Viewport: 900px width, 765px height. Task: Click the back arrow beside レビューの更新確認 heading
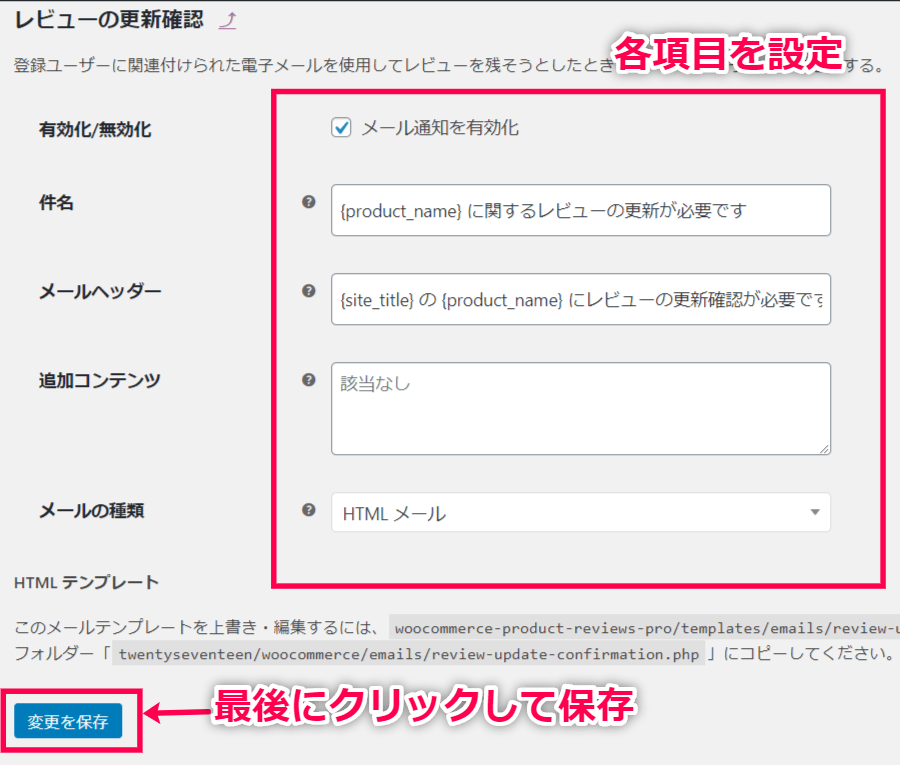point(227,19)
